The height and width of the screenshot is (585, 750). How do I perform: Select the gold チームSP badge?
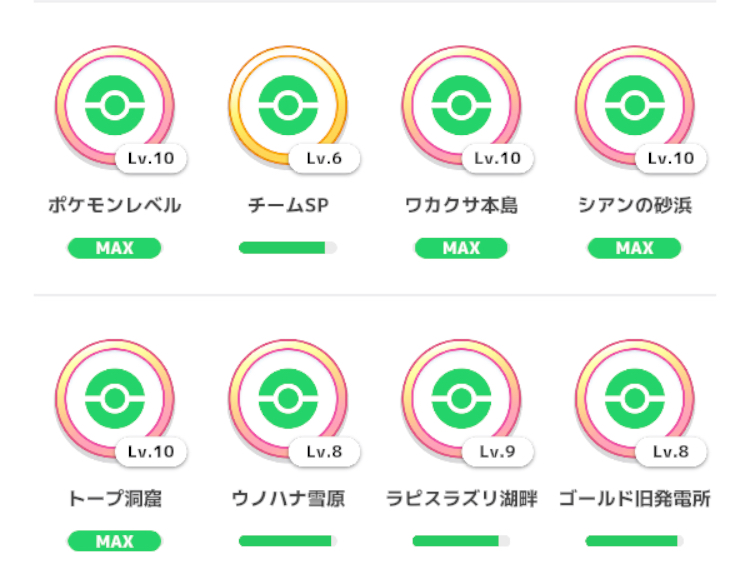(288, 105)
